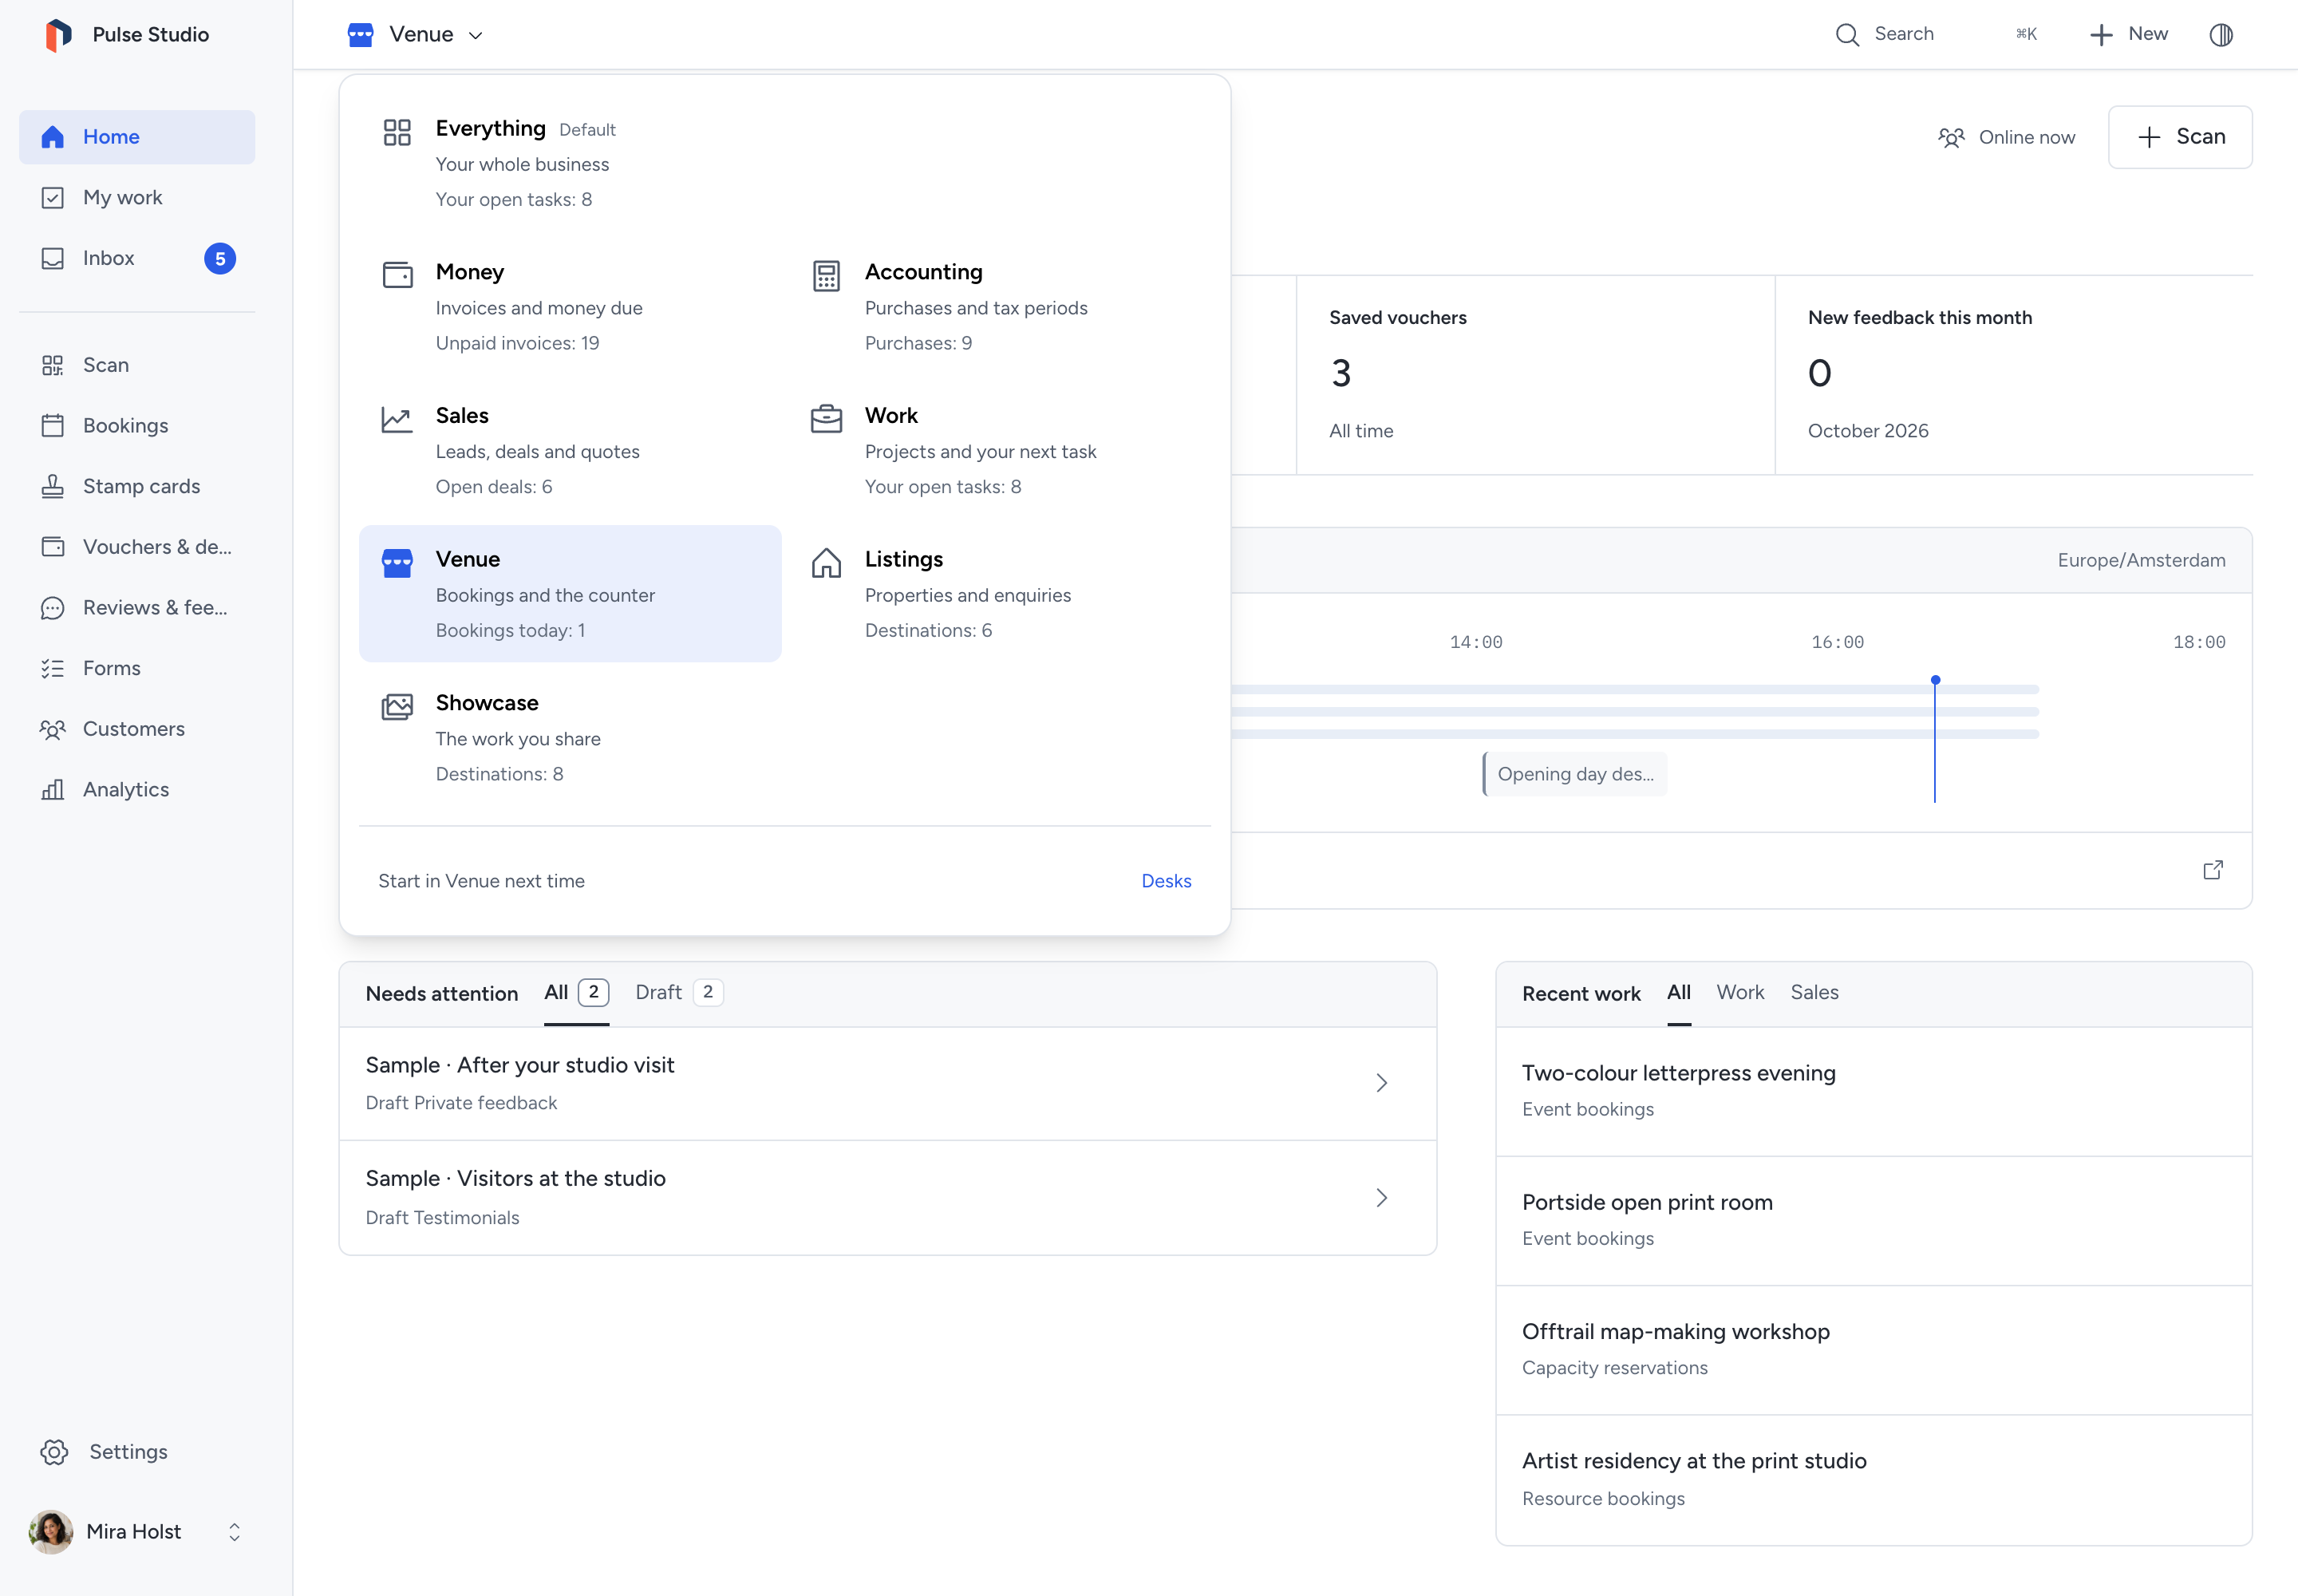Select Money desk option

570,307
